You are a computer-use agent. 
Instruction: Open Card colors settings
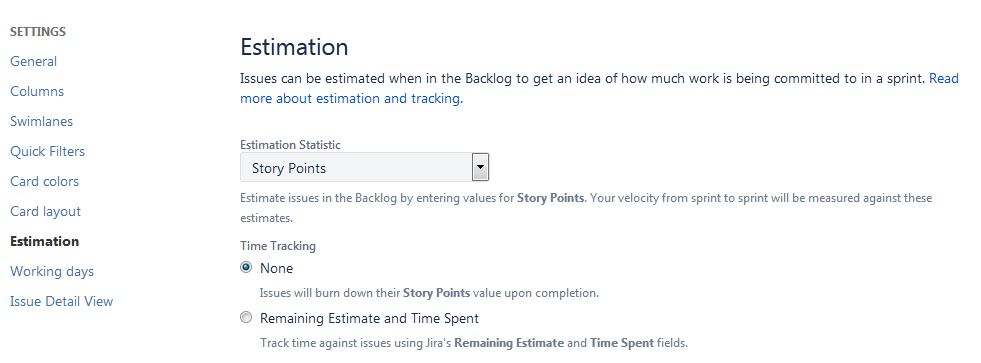44,182
